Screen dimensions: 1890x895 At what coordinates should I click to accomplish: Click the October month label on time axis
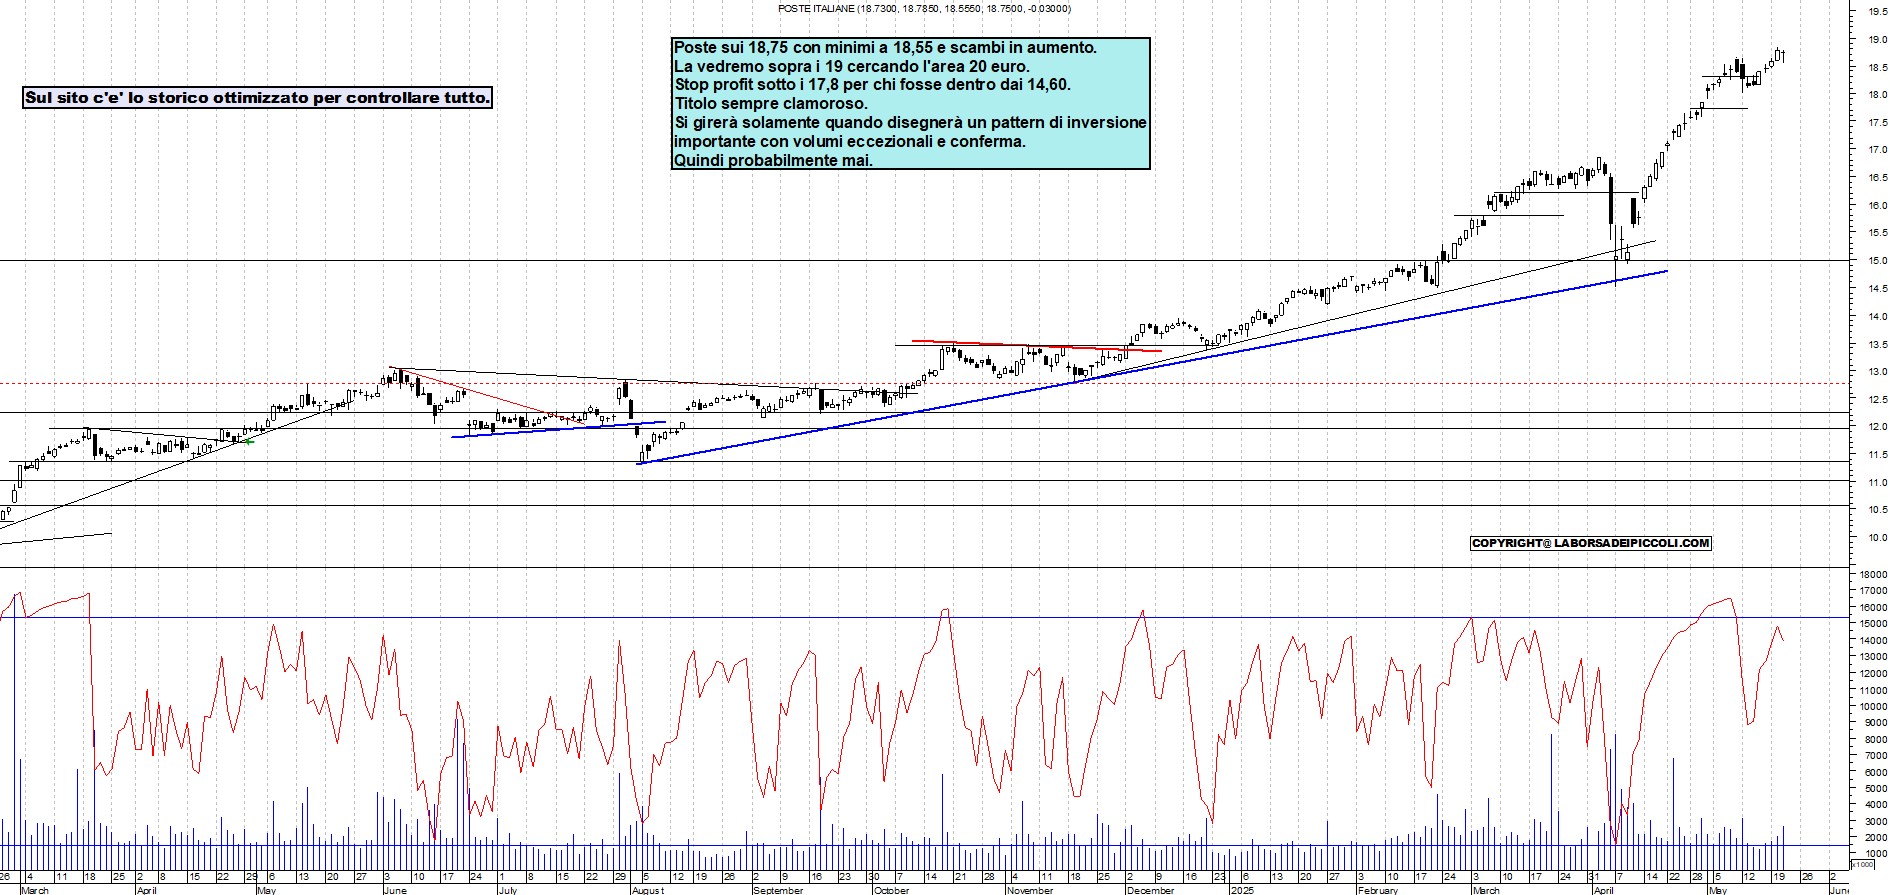[x=892, y=890]
